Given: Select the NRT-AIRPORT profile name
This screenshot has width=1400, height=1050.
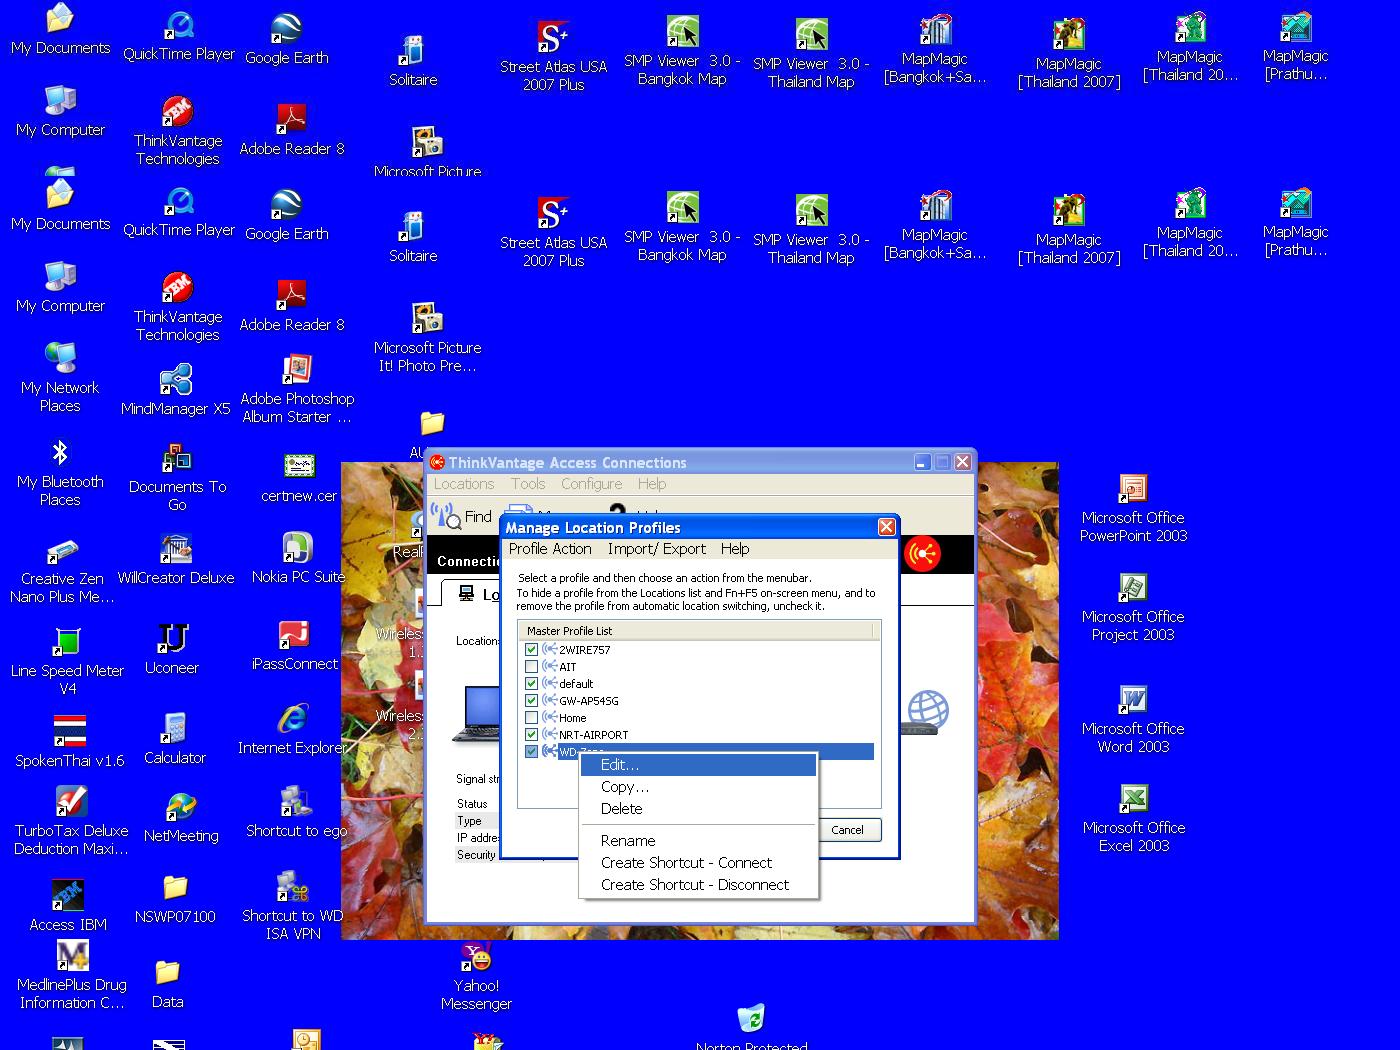Looking at the screenshot, I should [x=594, y=735].
